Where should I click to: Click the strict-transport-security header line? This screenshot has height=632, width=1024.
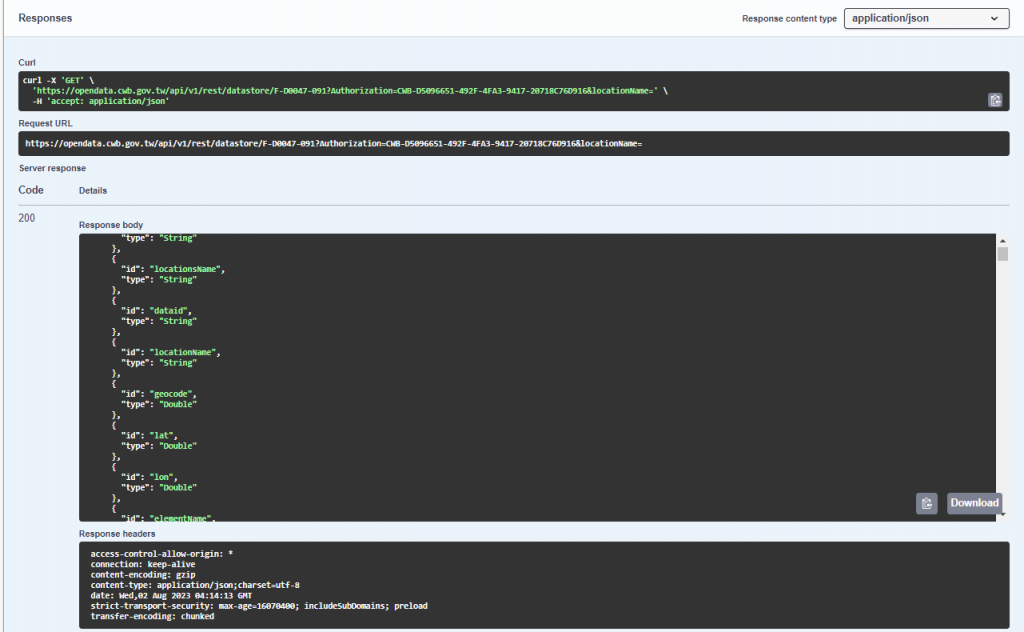click(x=259, y=606)
